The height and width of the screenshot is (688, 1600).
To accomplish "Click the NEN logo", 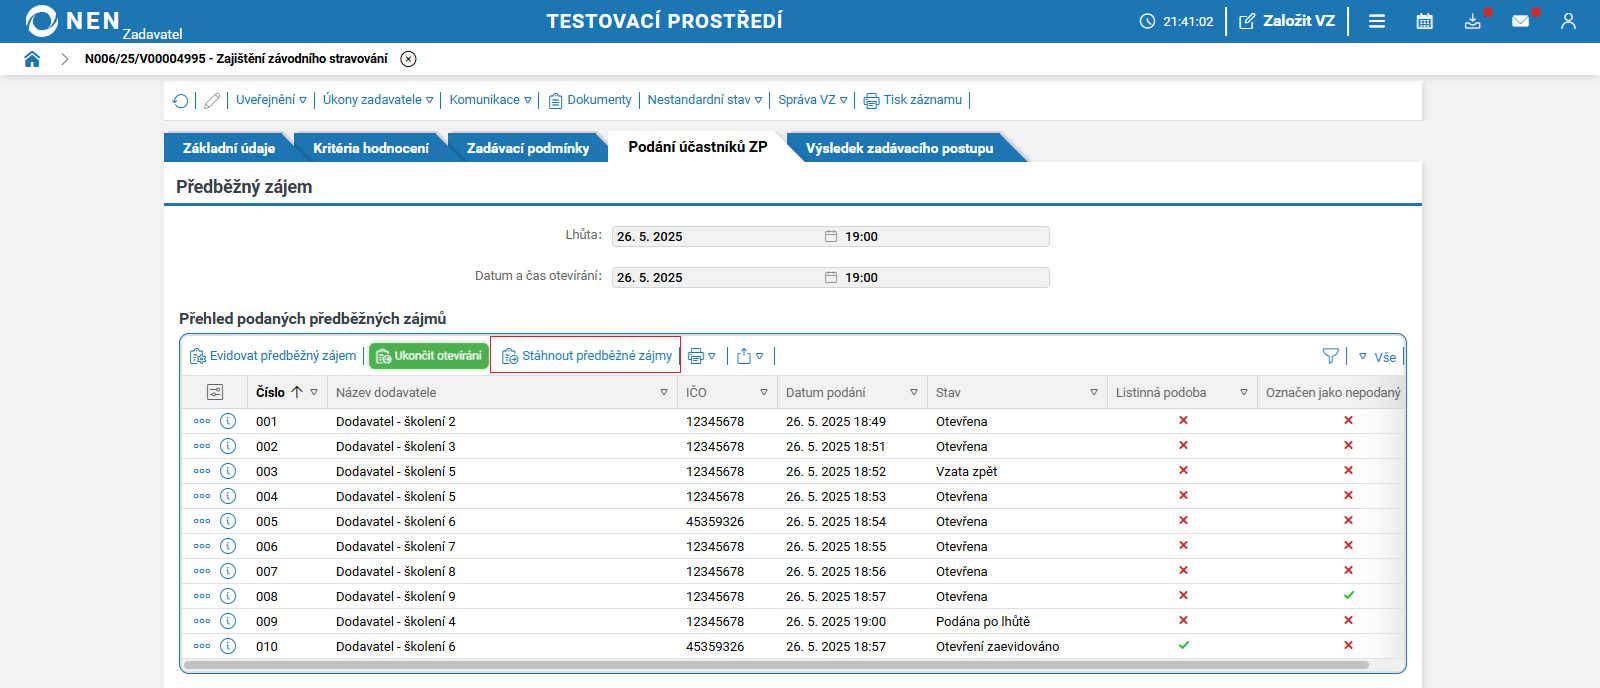I will click(x=73, y=21).
